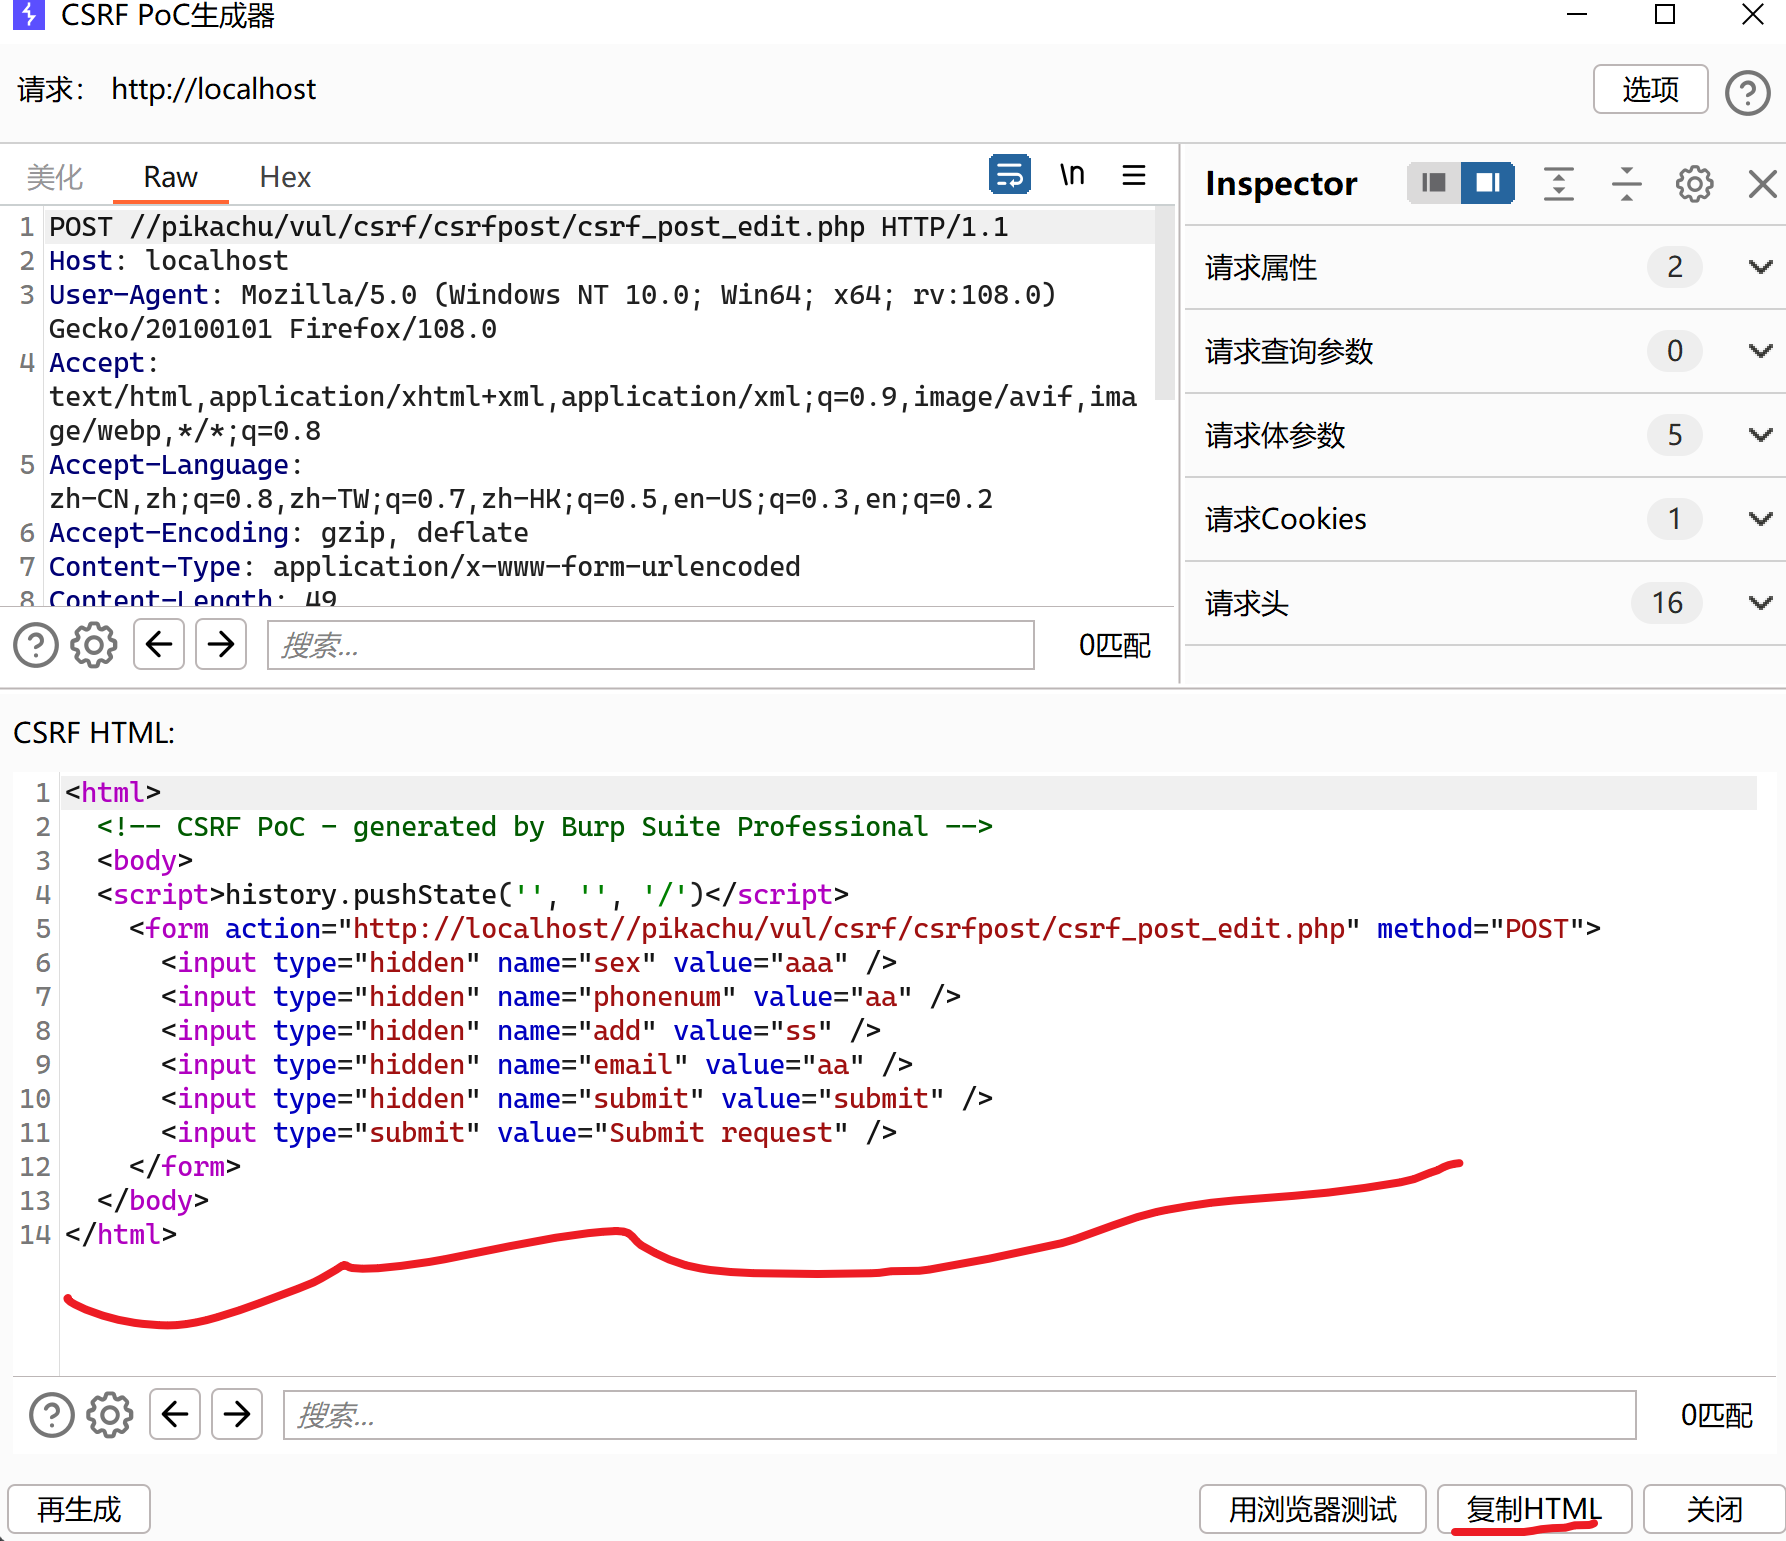This screenshot has height=1541, width=1786.
Task: Switch to Raw tab
Action: [x=171, y=177]
